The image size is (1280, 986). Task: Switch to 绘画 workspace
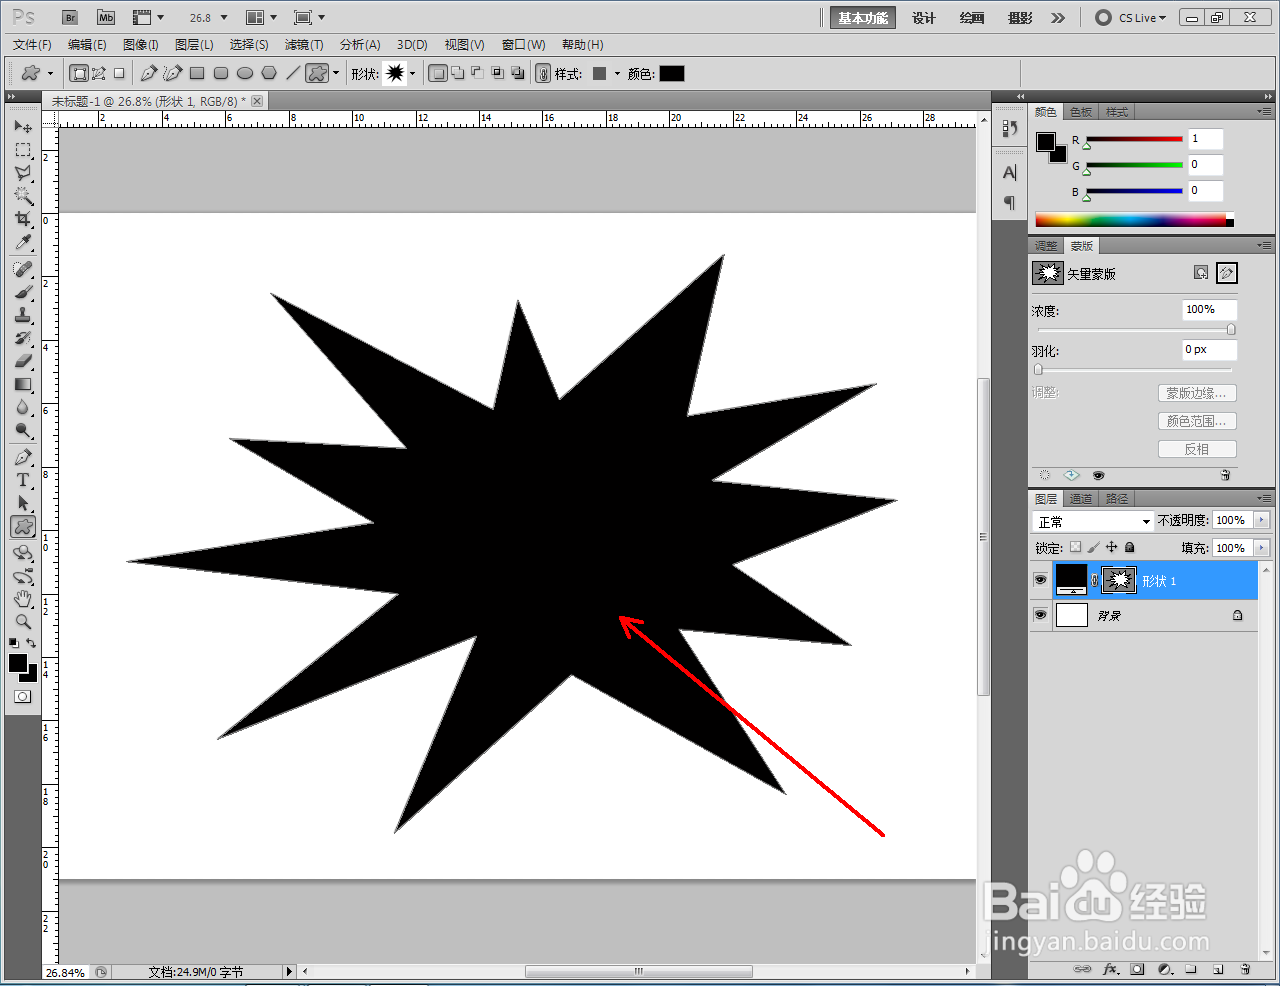click(972, 18)
